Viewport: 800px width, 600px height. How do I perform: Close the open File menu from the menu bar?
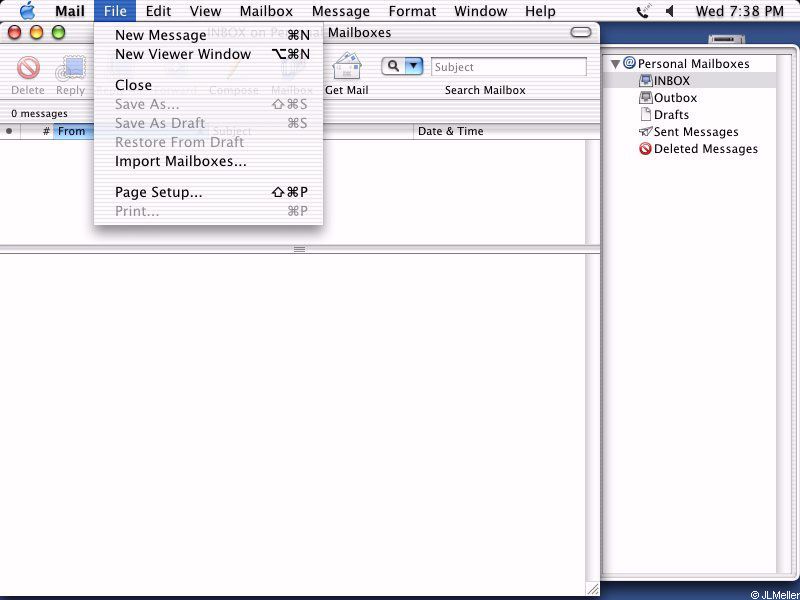(x=115, y=11)
